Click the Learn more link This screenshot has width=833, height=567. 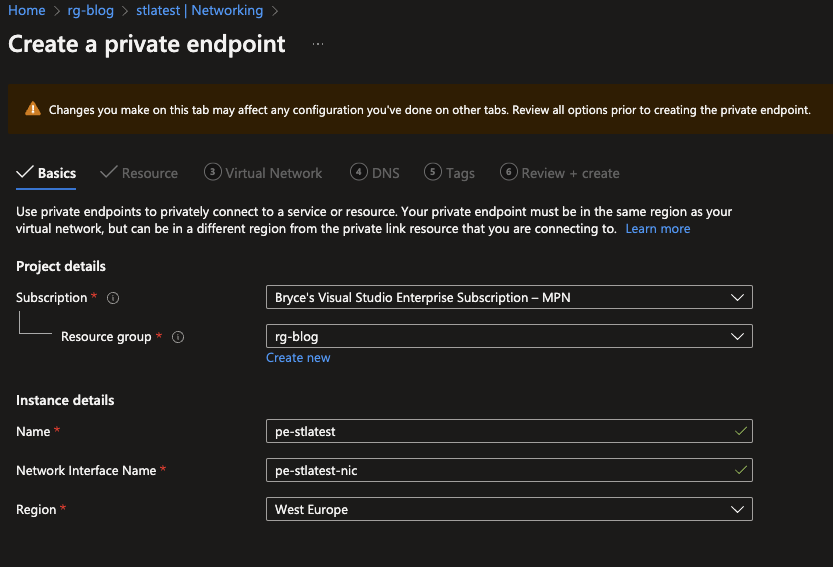pyautogui.click(x=657, y=229)
